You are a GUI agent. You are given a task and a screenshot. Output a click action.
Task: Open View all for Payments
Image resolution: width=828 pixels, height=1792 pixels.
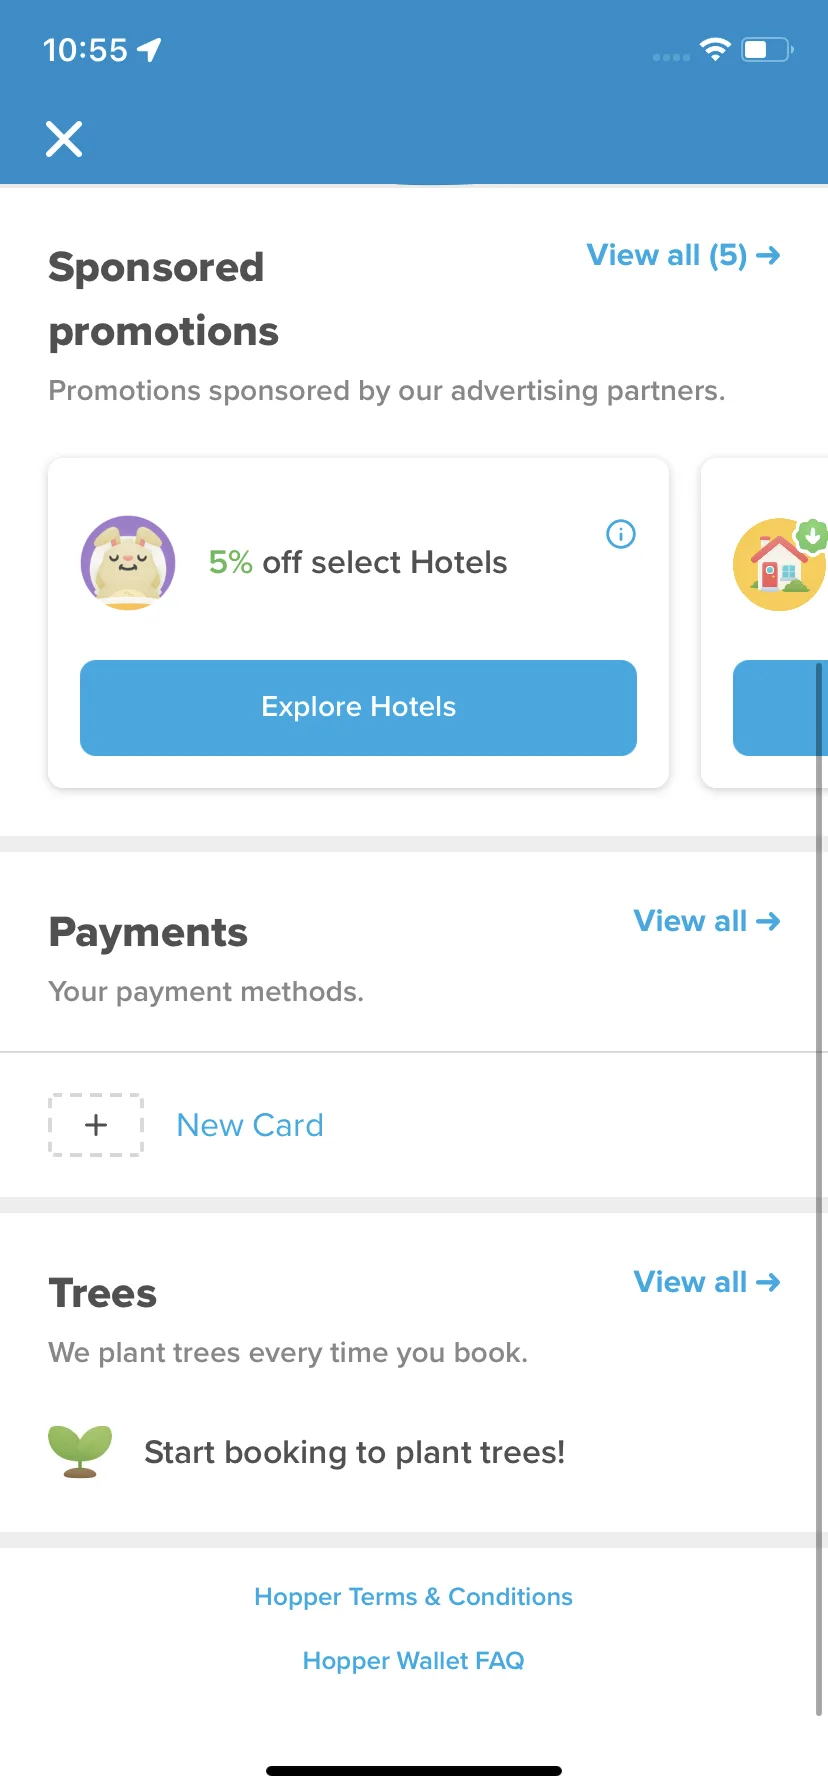click(707, 921)
